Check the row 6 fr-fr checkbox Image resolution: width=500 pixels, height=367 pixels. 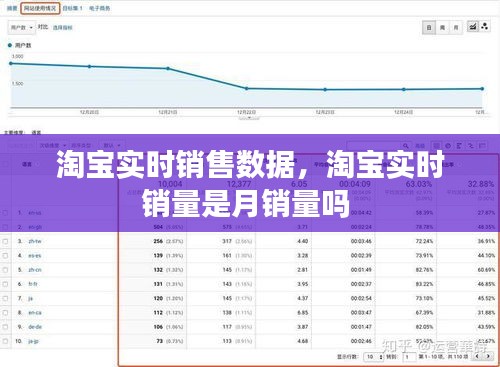5,284
